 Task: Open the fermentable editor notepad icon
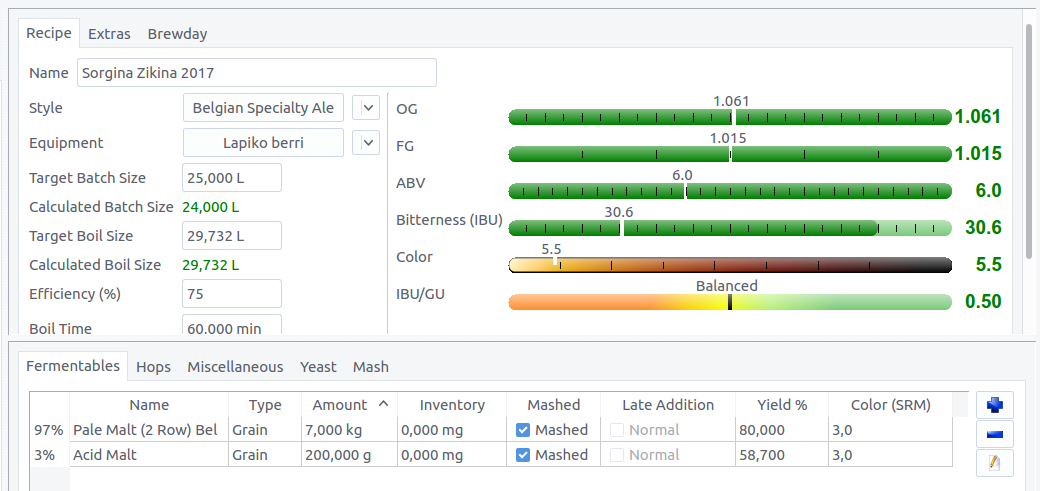pos(992,463)
